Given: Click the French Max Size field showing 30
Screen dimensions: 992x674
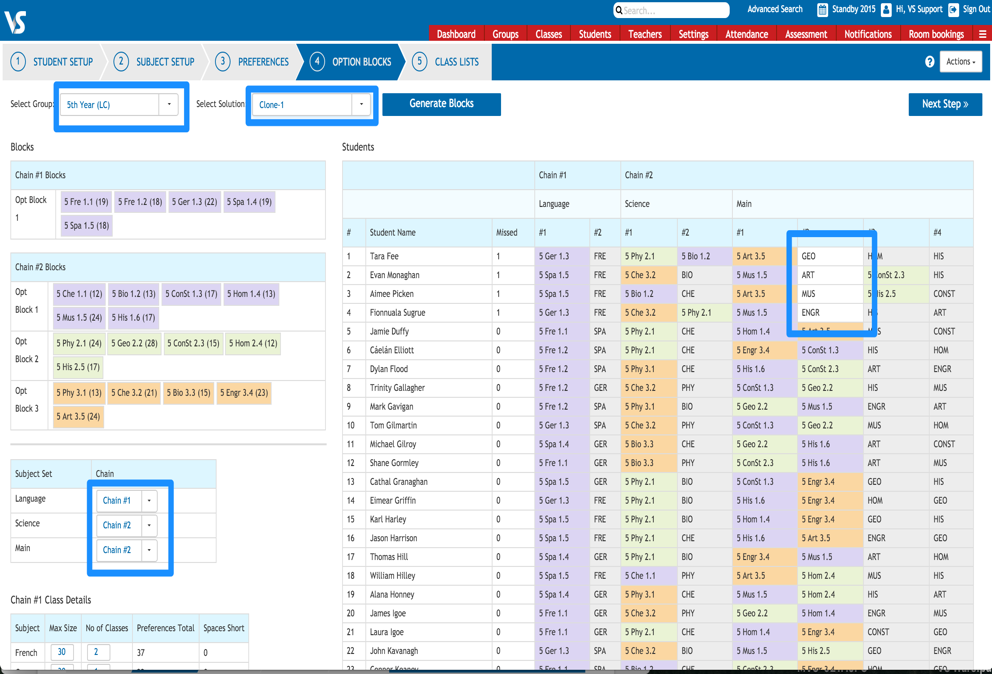Looking at the screenshot, I should coord(61,652).
